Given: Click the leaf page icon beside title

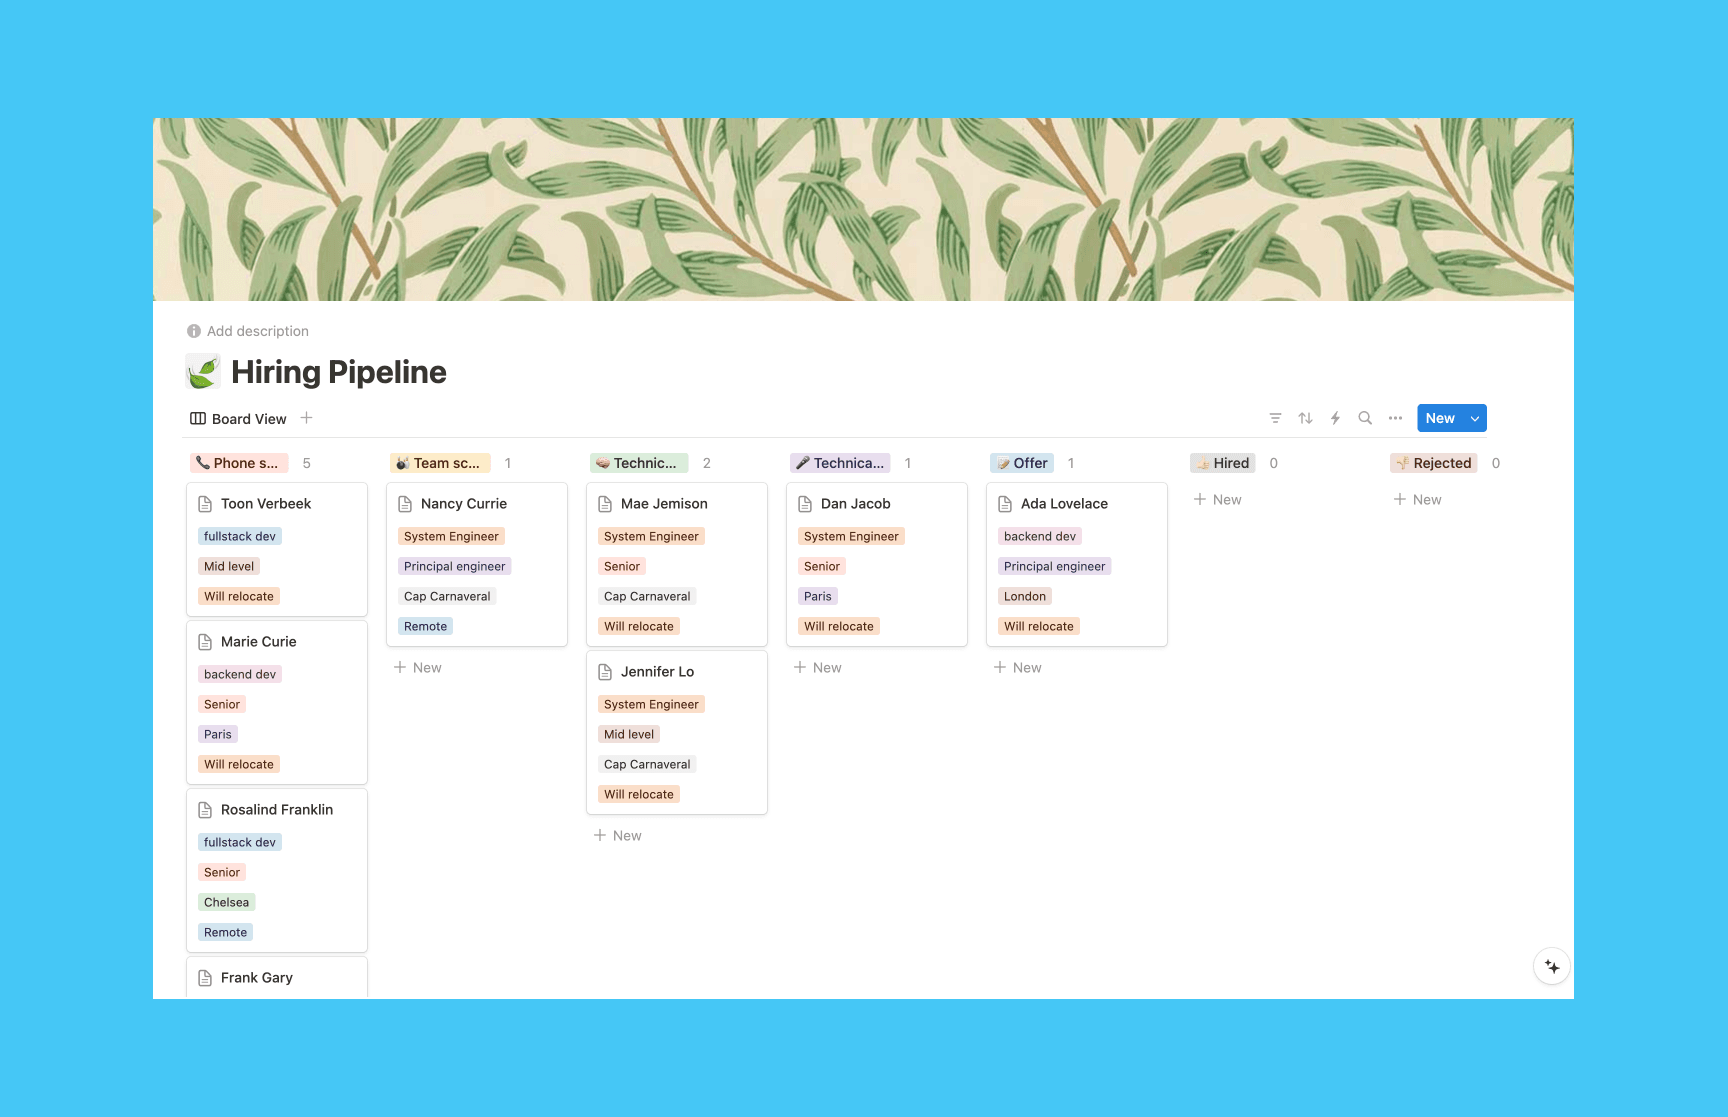Looking at the screenshot, I should (203, 372).
